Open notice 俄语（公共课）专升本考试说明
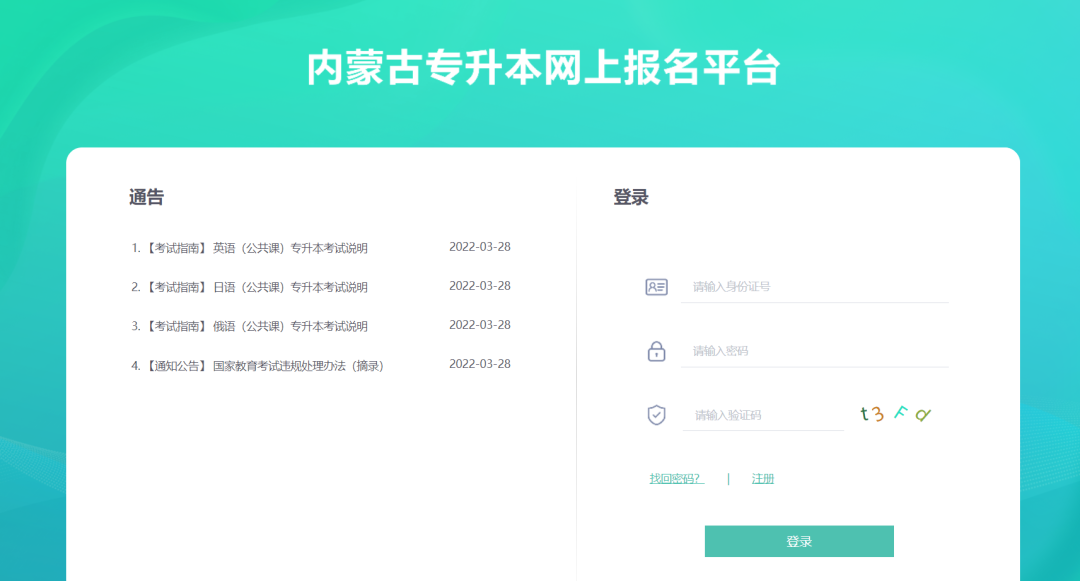 pos(256,326)
